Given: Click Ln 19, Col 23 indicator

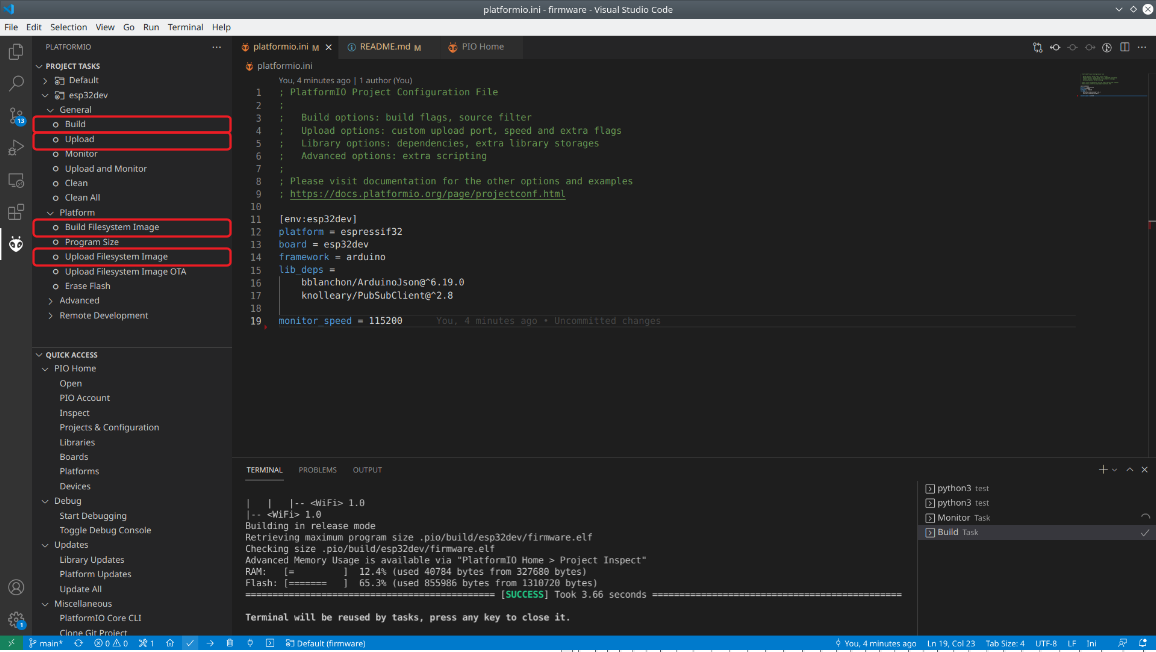Looking at the screenshot, I should click(951, 643).
